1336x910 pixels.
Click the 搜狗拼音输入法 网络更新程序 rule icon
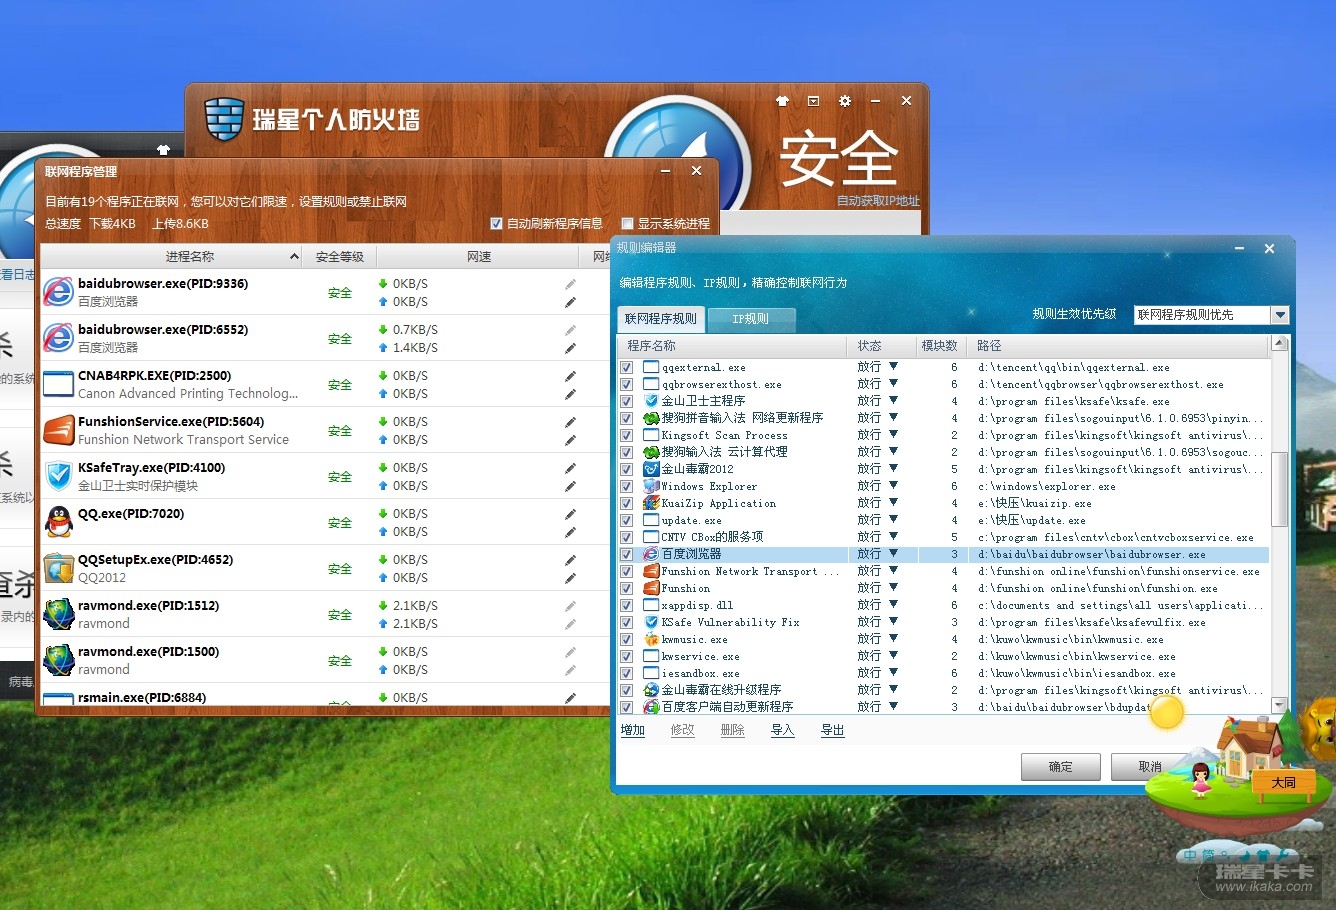click(651, 418)
